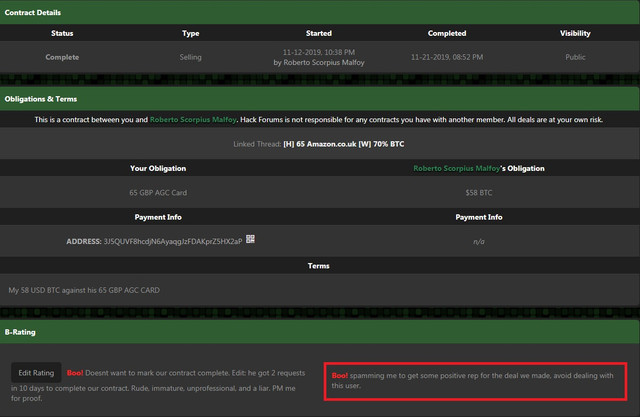This screenshot has width=640, height=417.
Task: Click the Edit Rating button
Action: coord(36,373)
